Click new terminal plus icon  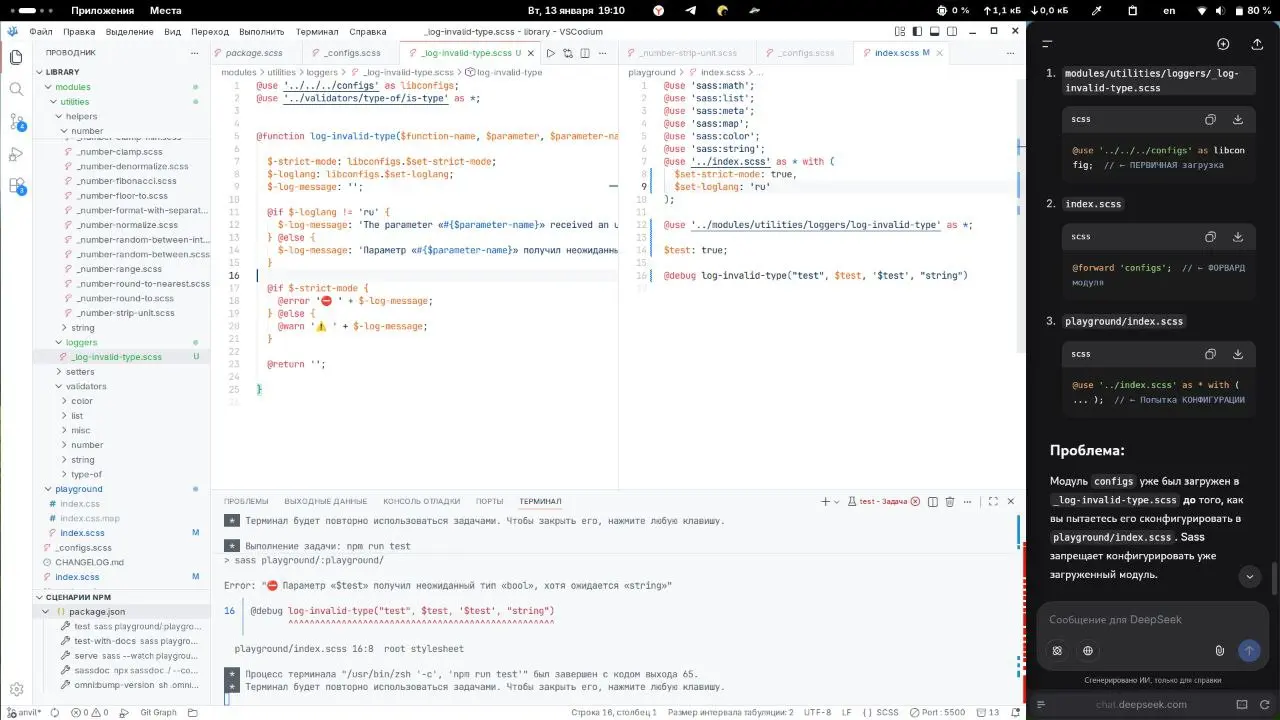click(825, 501)
